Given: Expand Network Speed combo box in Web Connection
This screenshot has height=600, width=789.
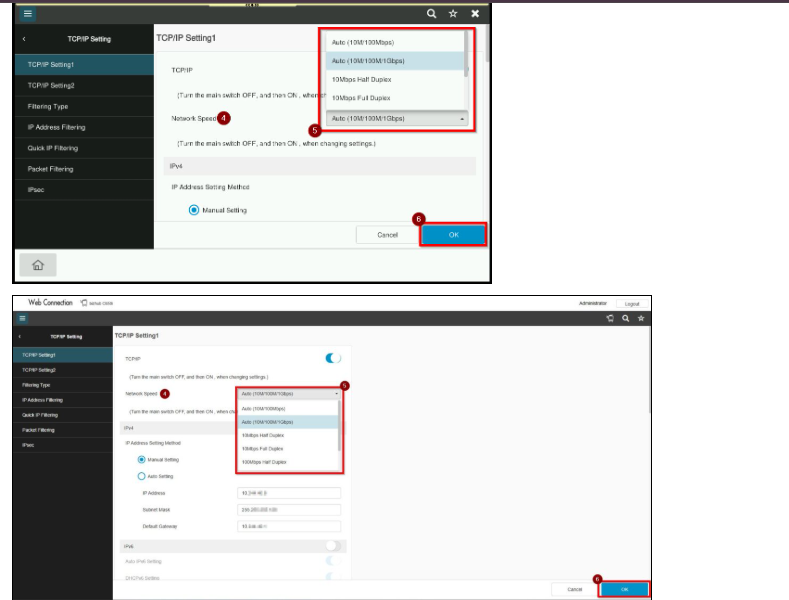Looking at the screenshot, I should [x=289, y=394].
